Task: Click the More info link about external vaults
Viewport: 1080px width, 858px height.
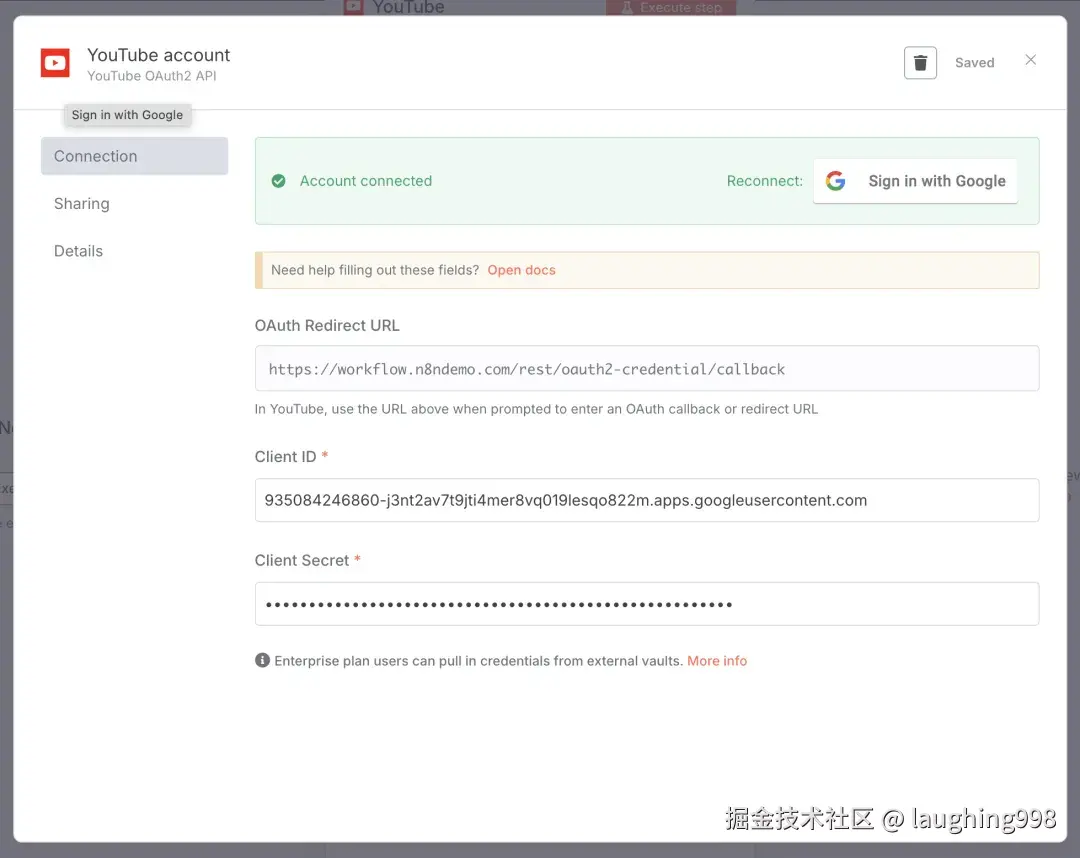Action: 717,659
